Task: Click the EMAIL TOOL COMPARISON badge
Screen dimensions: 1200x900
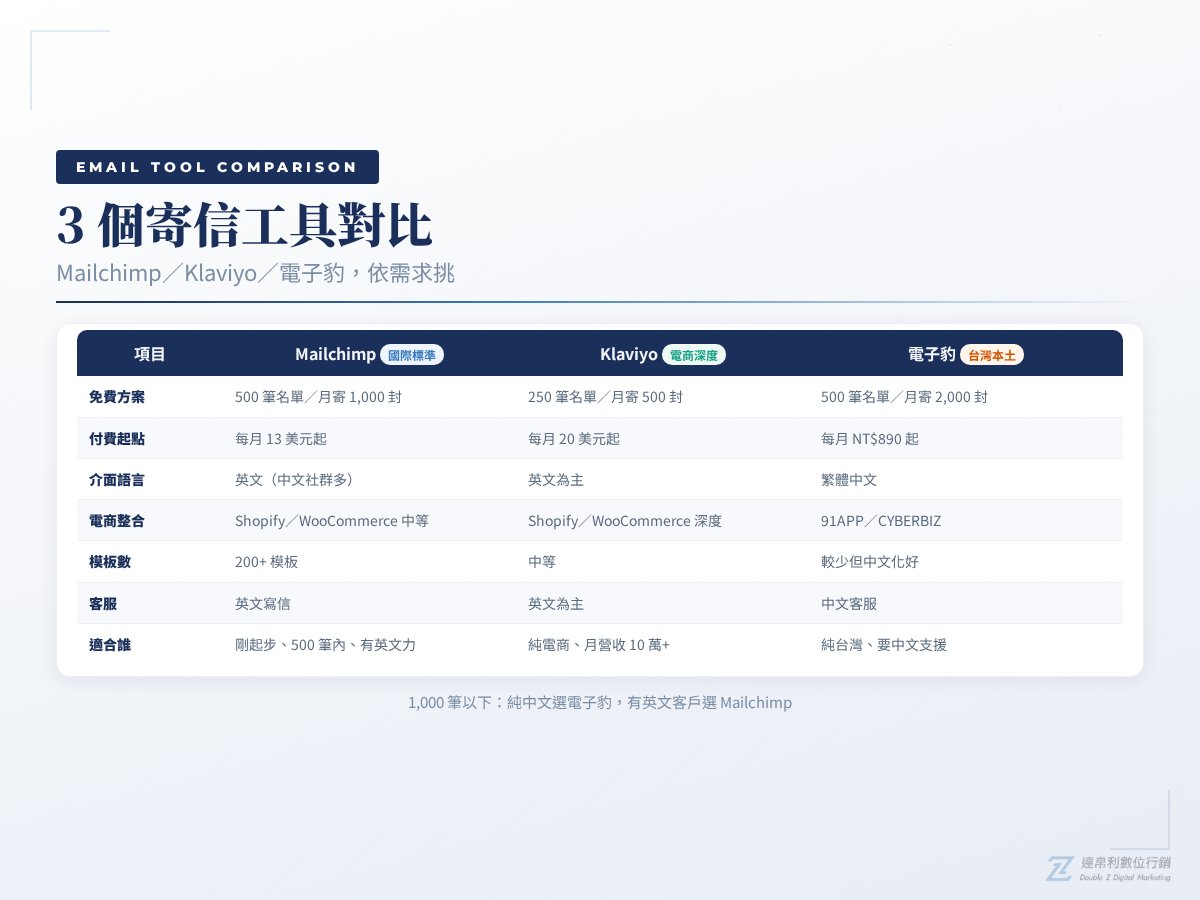Action: pos(217,167)
